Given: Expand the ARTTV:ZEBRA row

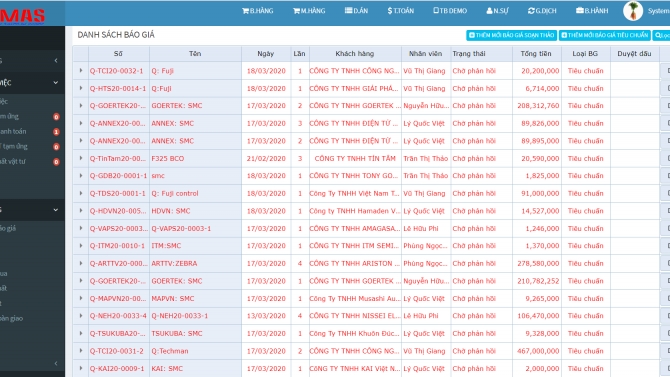Looking at the screenshot, I should tap(81, 263).
